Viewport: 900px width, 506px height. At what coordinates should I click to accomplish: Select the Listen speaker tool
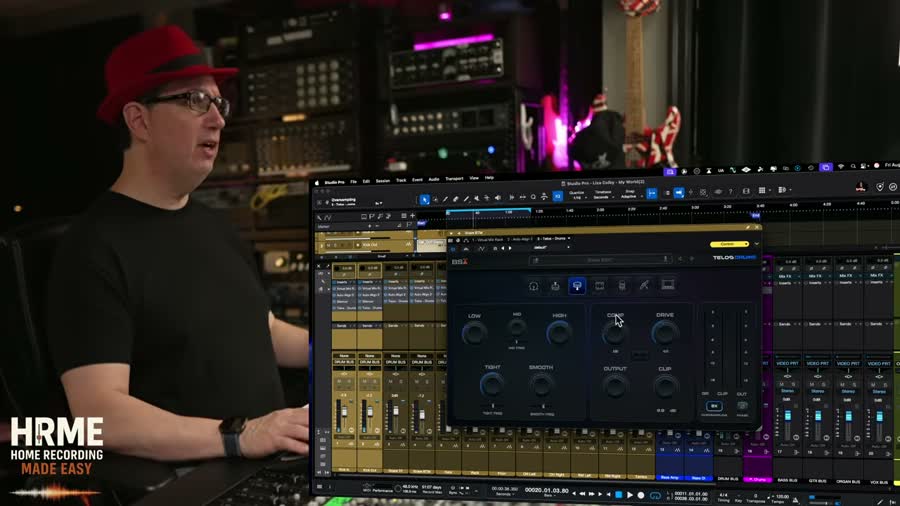(x=498, y=198)
